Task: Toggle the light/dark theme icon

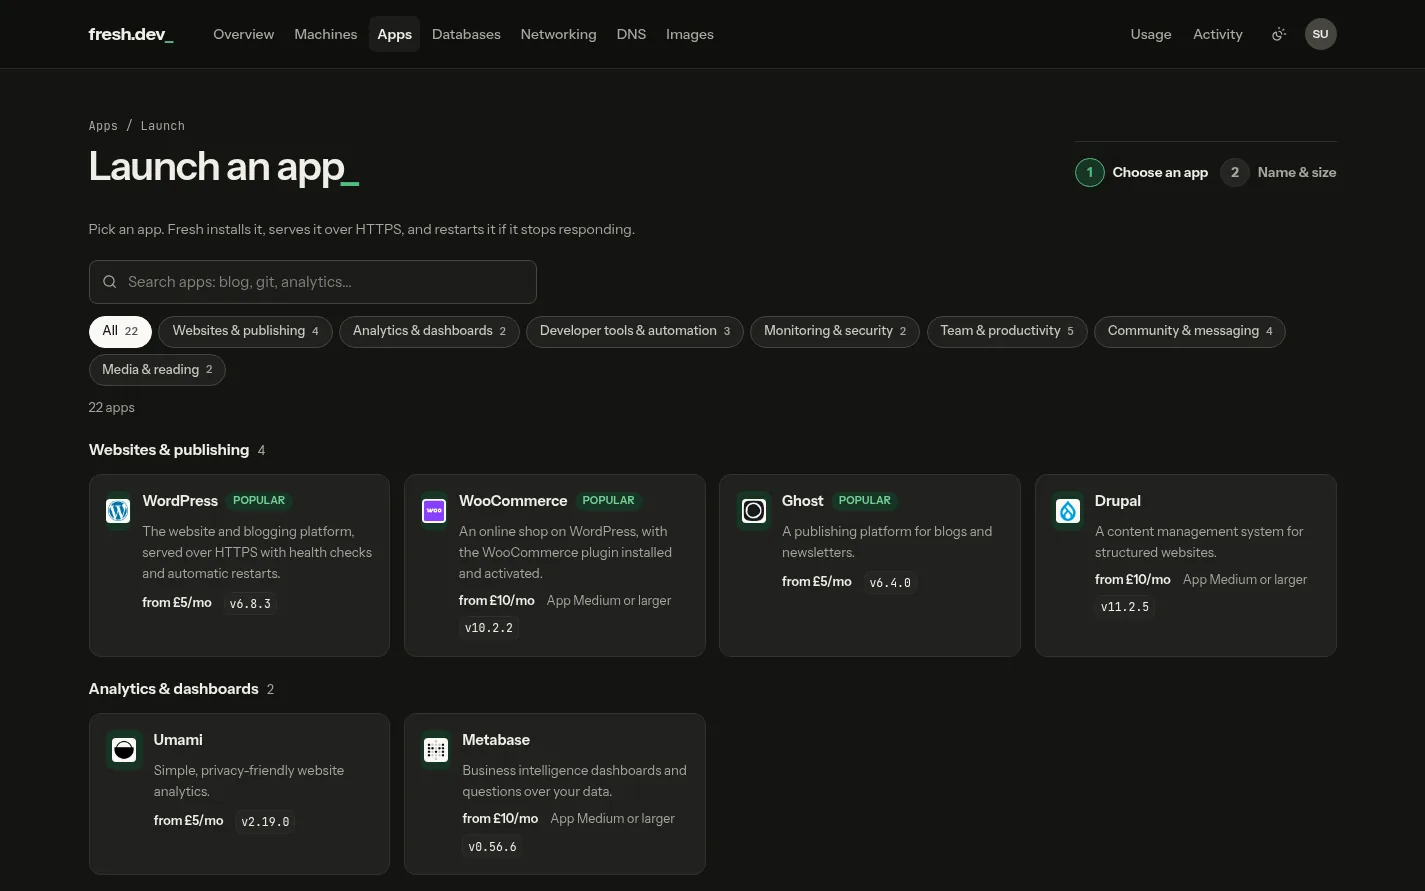Action: (1278, 34)
